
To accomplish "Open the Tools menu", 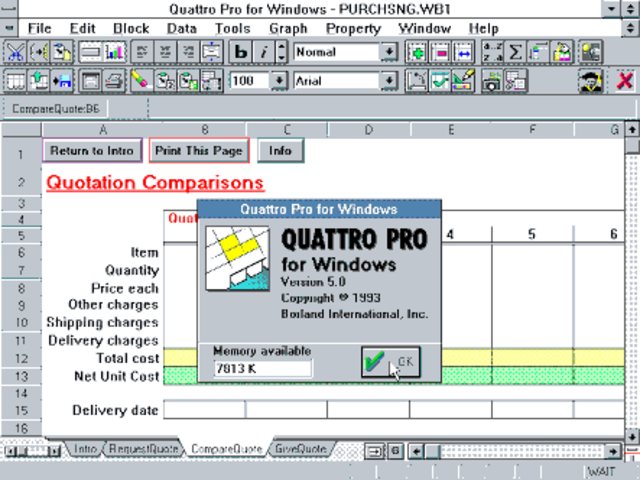I will pos(233,29).
